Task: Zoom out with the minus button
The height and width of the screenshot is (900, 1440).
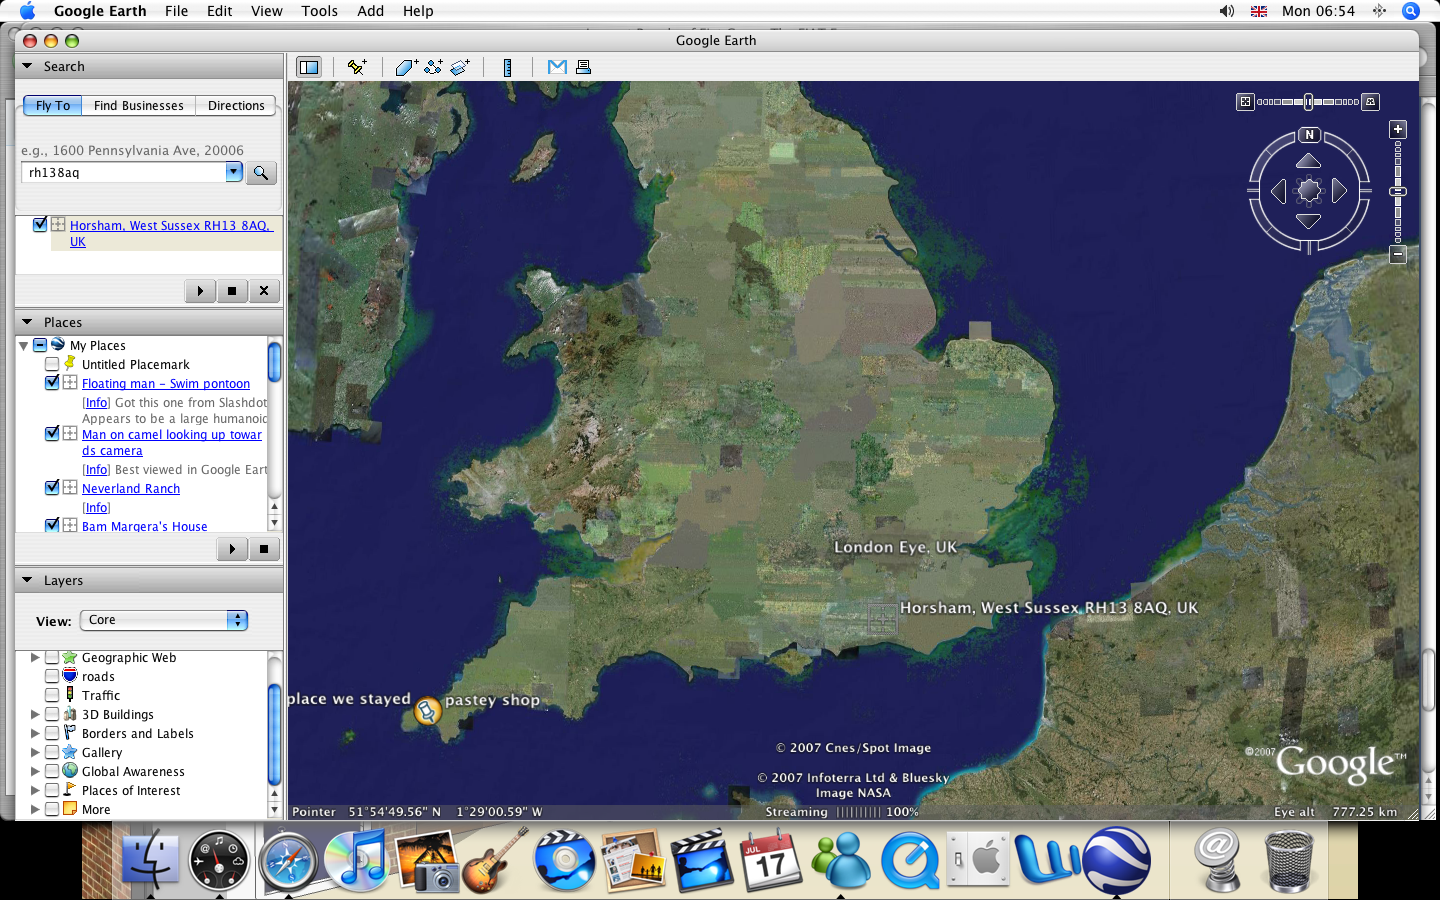Action: pyautogui.click(x=1398, y=255)
